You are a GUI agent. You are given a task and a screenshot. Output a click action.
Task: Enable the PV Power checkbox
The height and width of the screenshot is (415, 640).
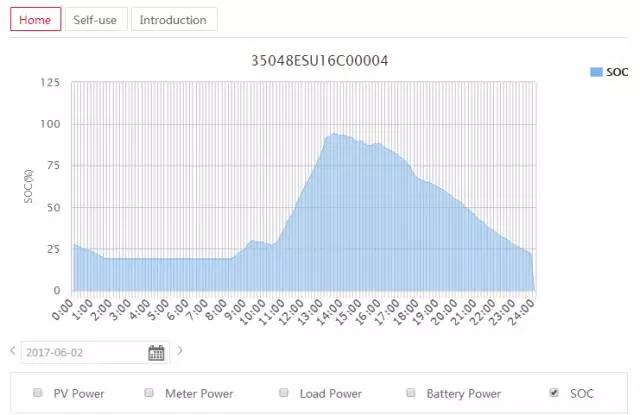point(38,393)
